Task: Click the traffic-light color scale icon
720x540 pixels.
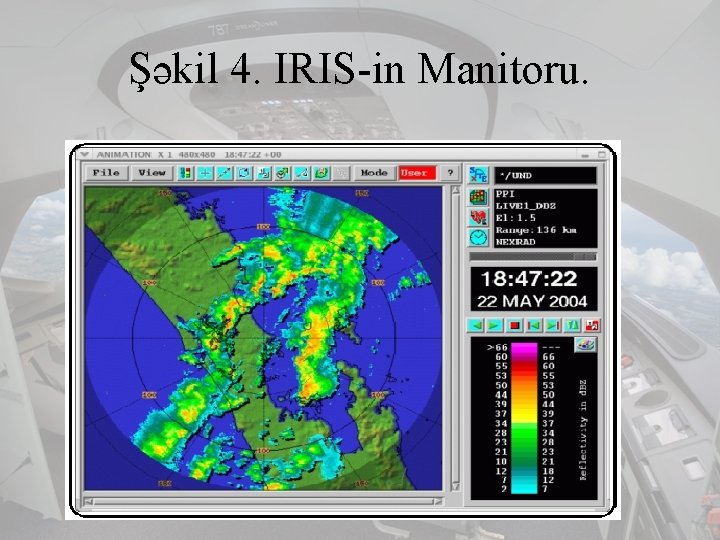Action: tap(186, 173)
